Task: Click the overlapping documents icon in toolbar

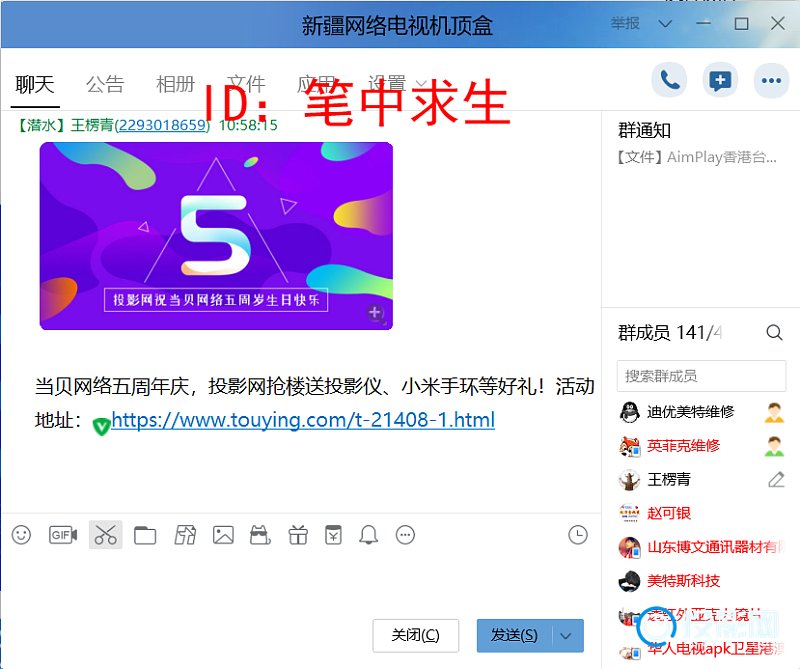Action: (185, 535)
